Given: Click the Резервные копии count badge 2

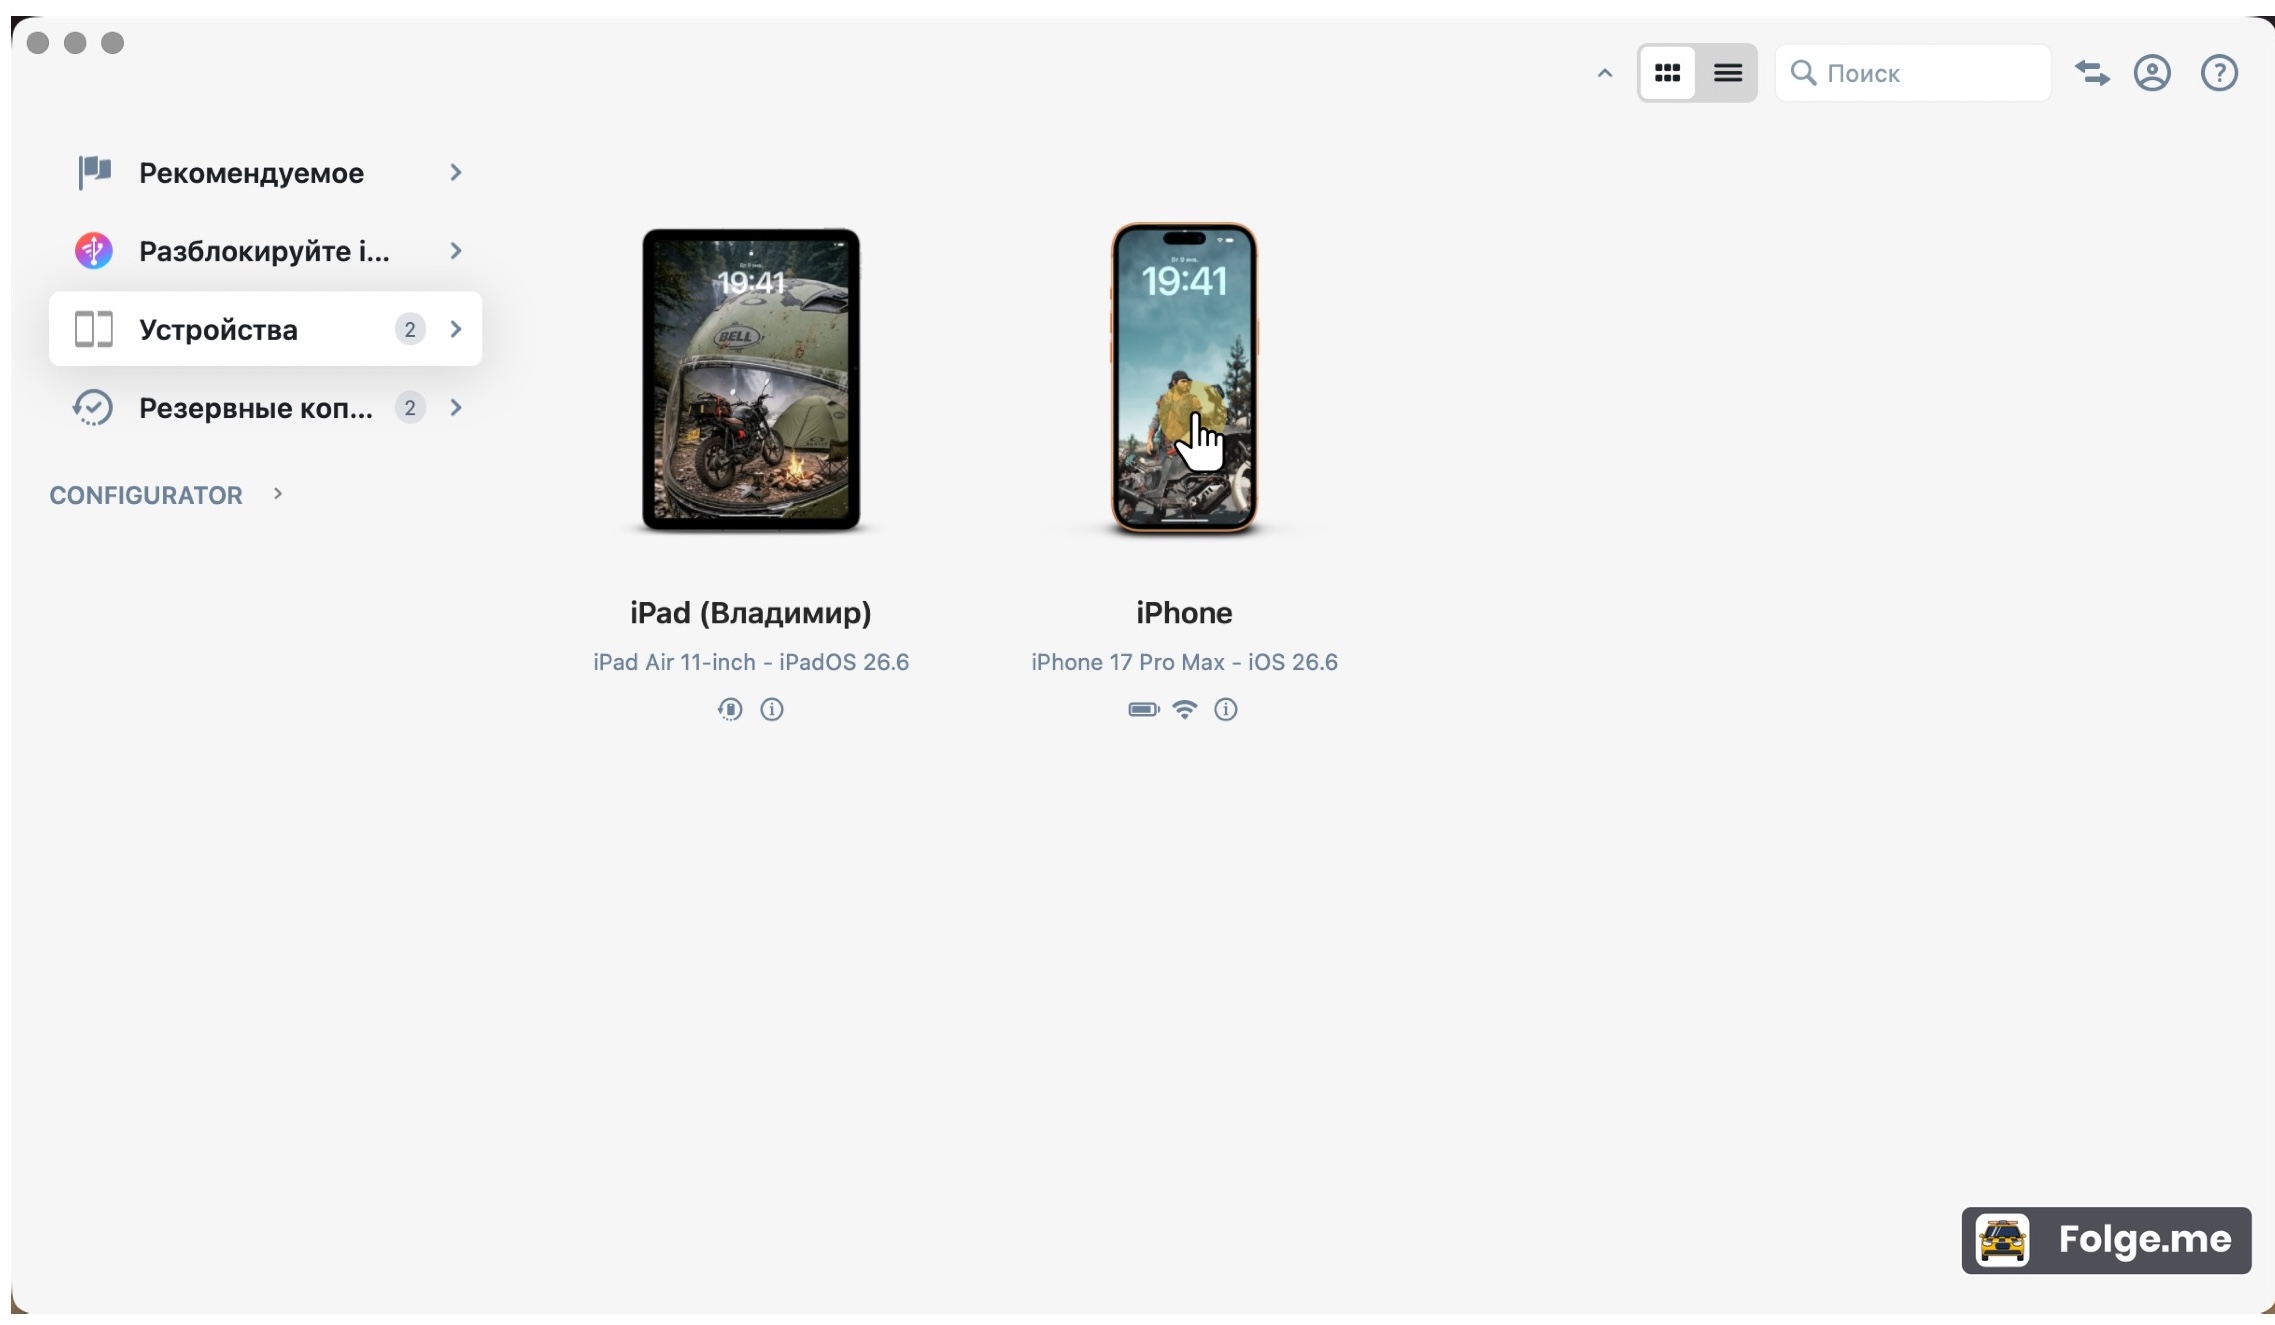Looking at the screenshot, I should (x=410, y=407).
